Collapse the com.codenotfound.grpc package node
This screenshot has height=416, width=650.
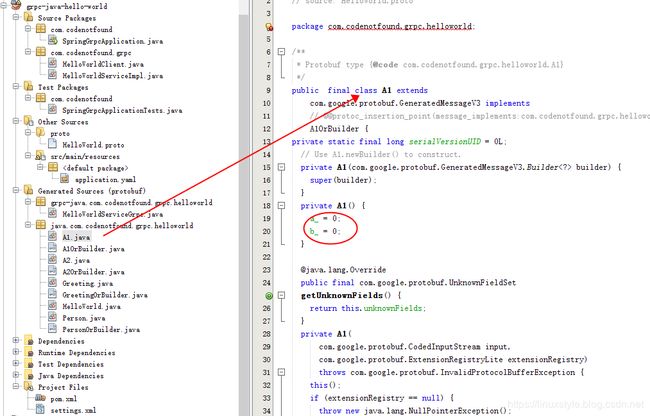click(28, 52)
